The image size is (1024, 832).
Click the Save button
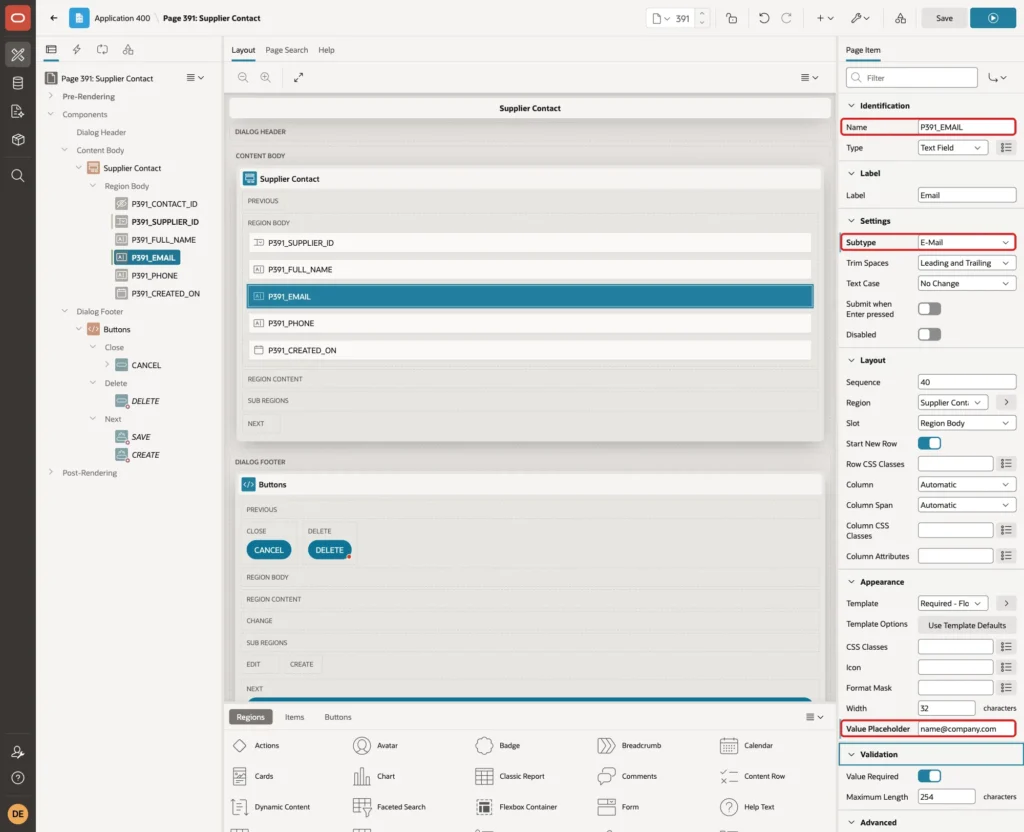[944, 18]
